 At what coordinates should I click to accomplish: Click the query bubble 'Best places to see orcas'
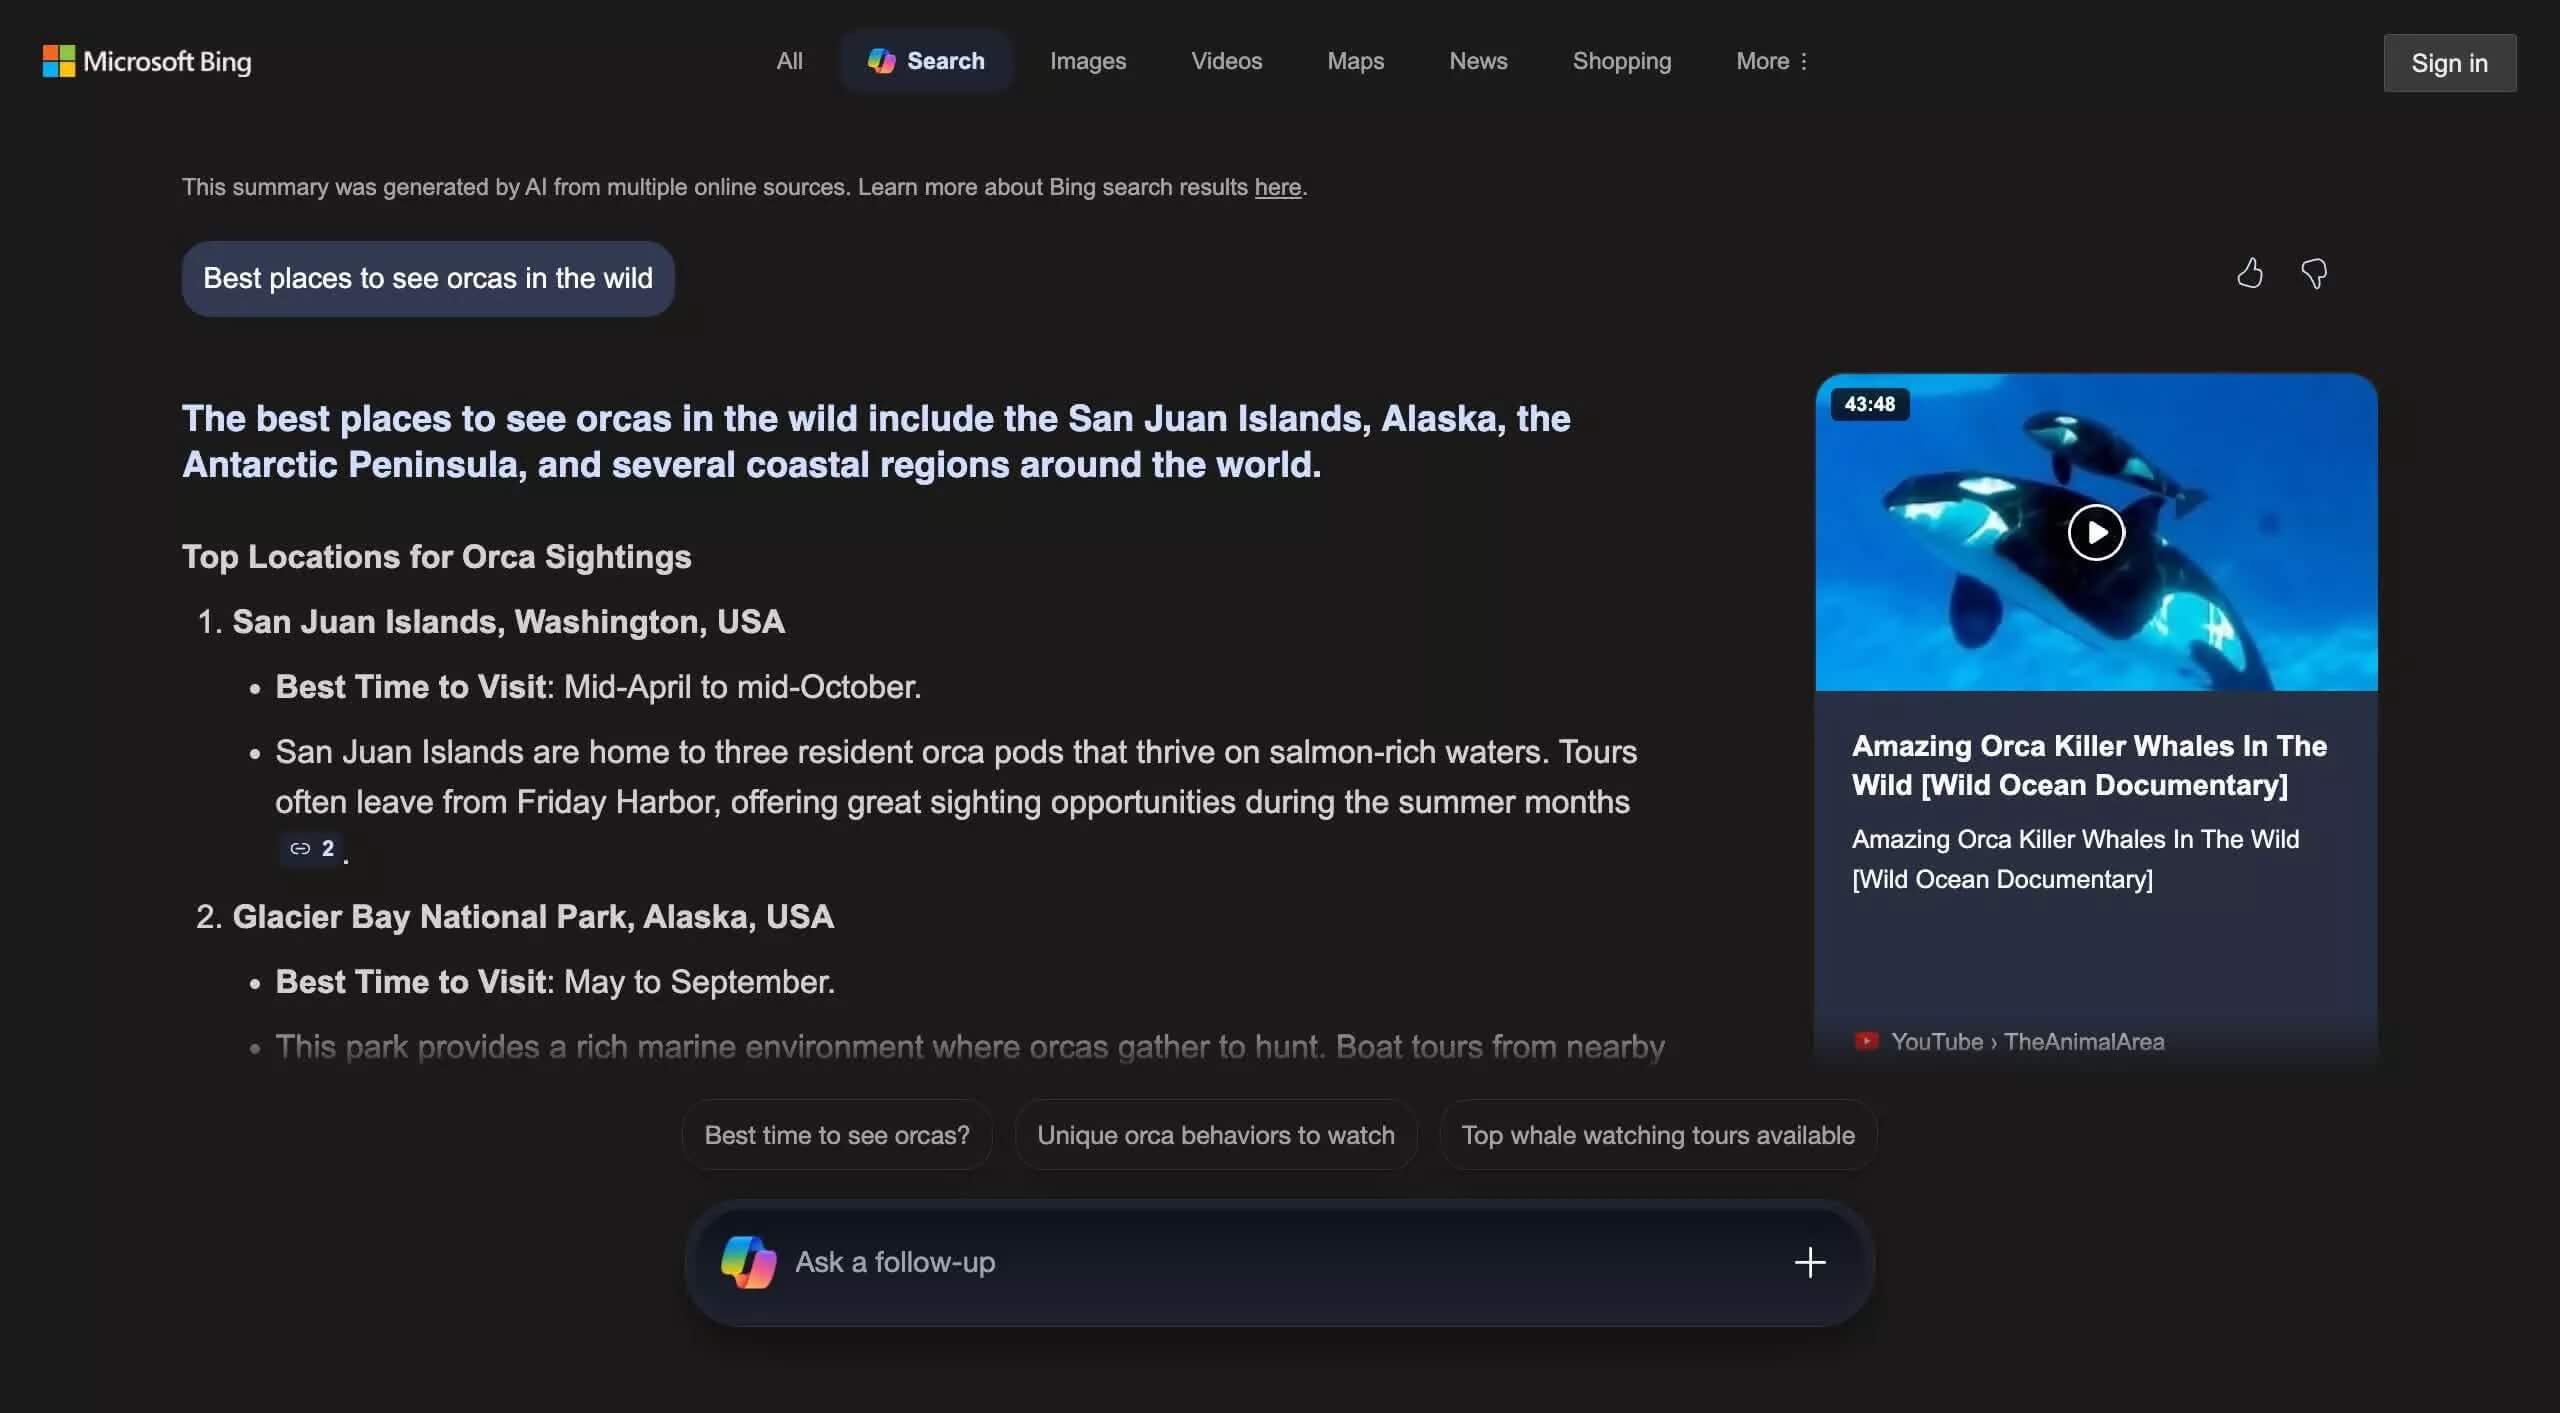[428, 278]
